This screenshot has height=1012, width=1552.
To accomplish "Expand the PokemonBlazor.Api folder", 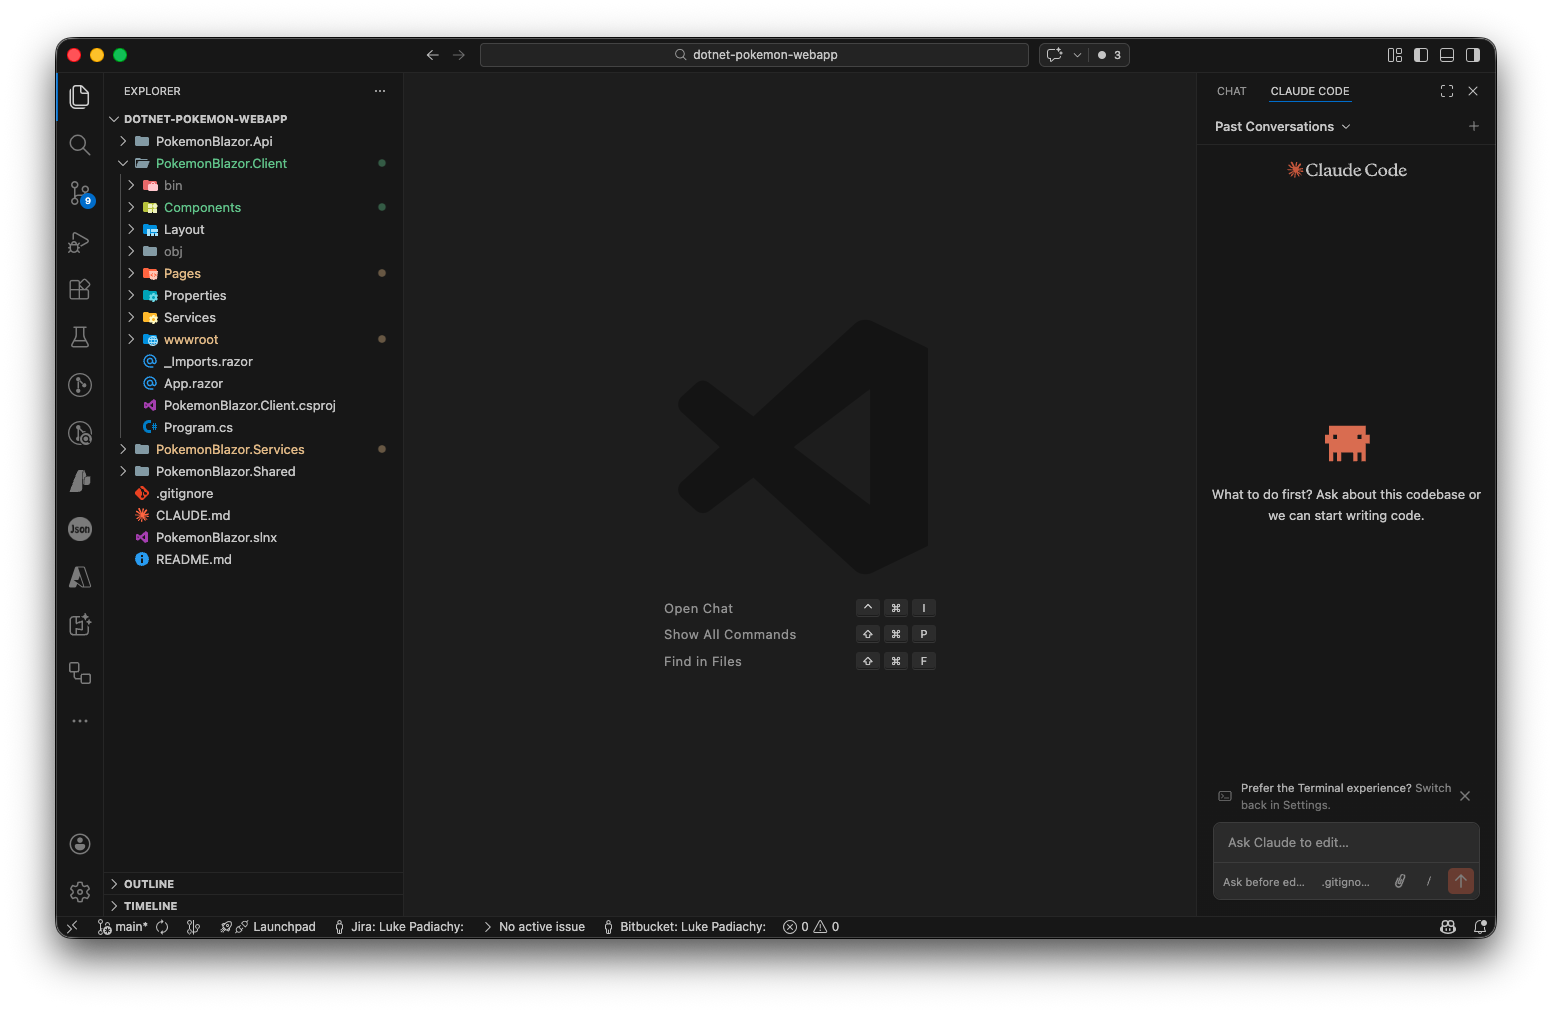I will (213, 141).
